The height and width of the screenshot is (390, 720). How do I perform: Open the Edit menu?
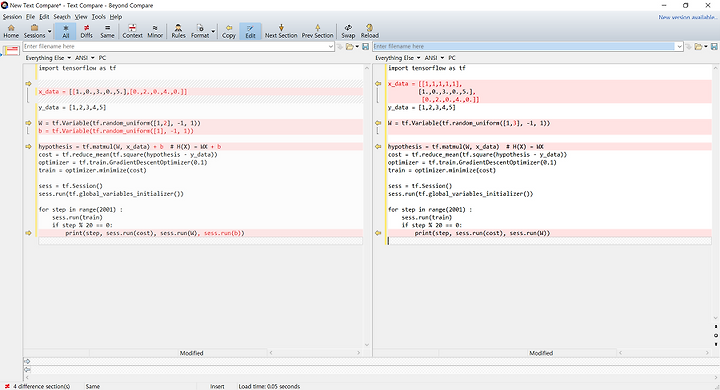click(x=44, y=17)
